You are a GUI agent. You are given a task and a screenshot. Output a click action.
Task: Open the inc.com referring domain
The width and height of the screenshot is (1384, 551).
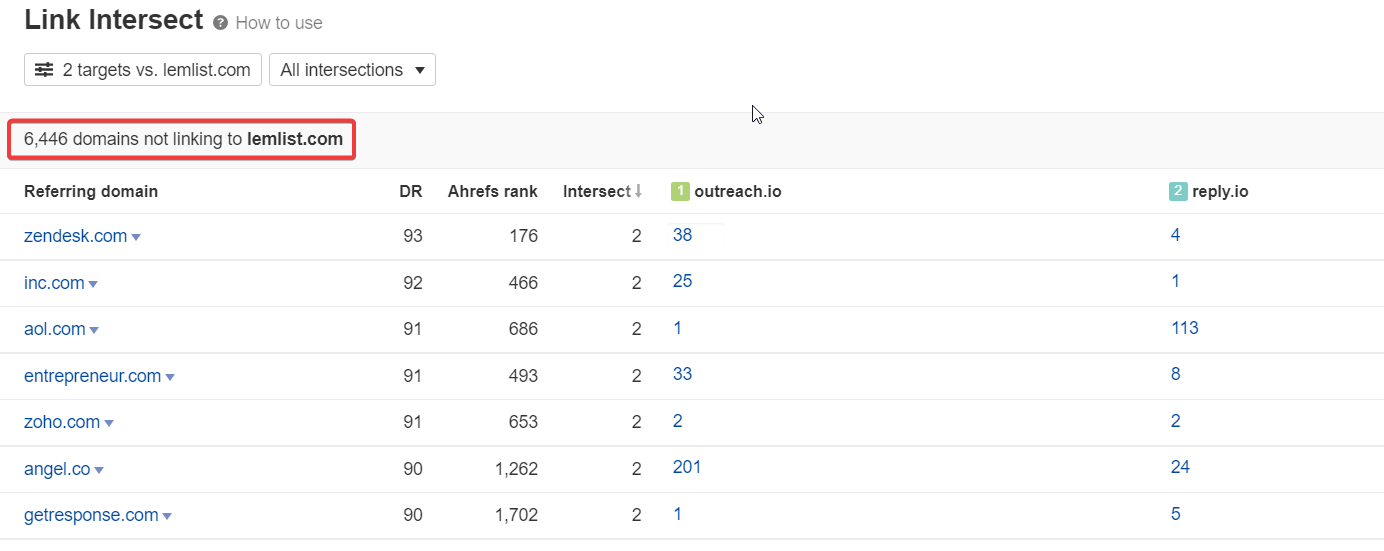pos(54,283)
